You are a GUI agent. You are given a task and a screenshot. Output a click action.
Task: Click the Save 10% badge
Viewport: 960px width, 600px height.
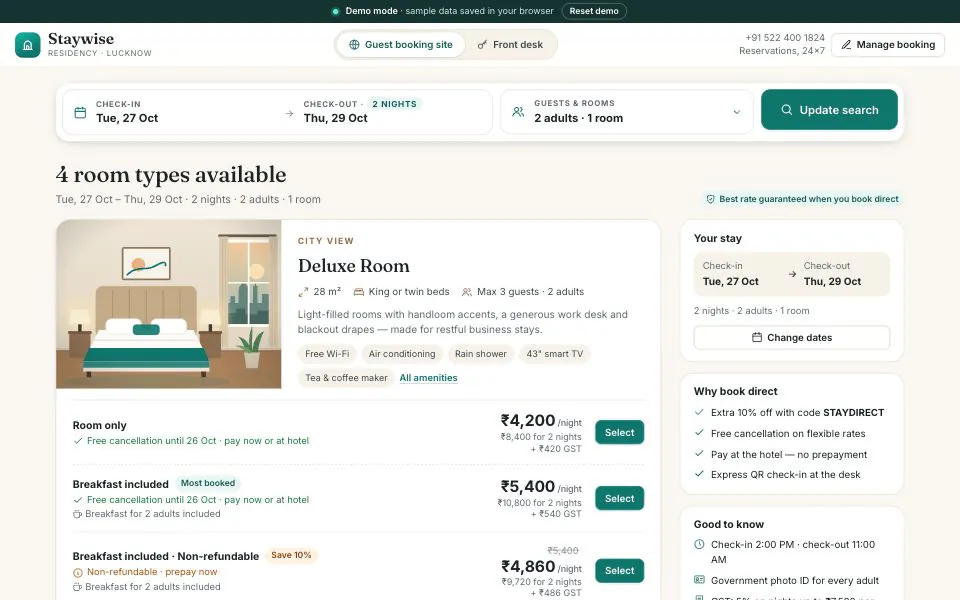291,555
